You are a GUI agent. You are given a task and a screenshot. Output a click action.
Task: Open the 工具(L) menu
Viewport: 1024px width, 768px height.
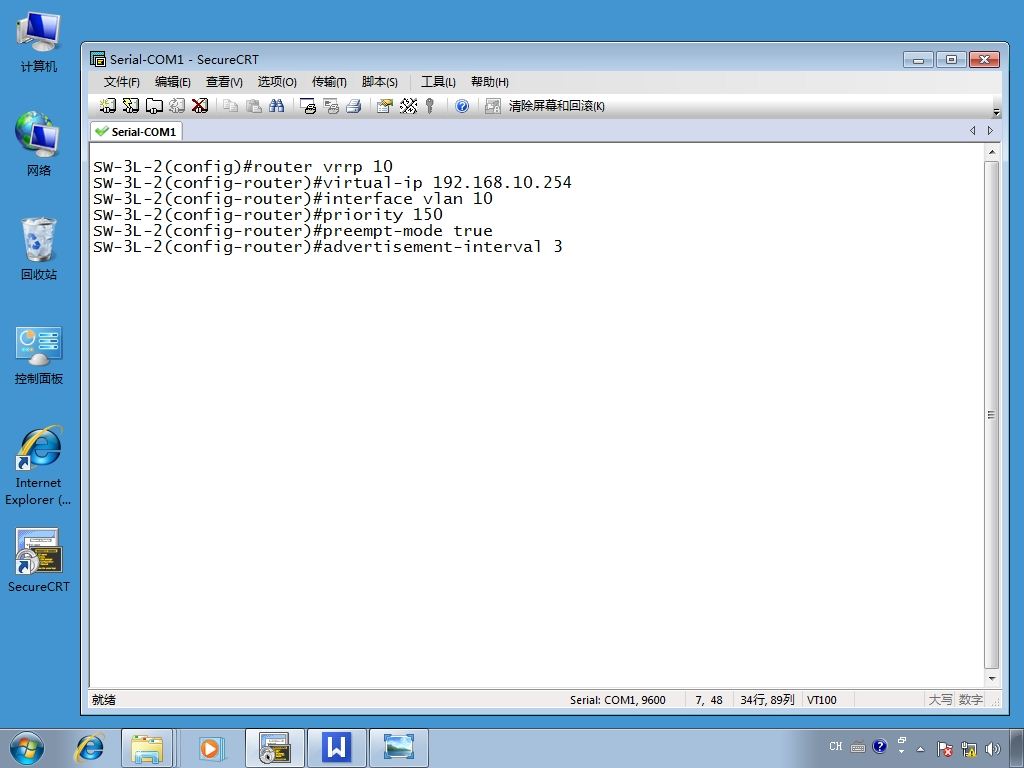click(x=438, y=82)
